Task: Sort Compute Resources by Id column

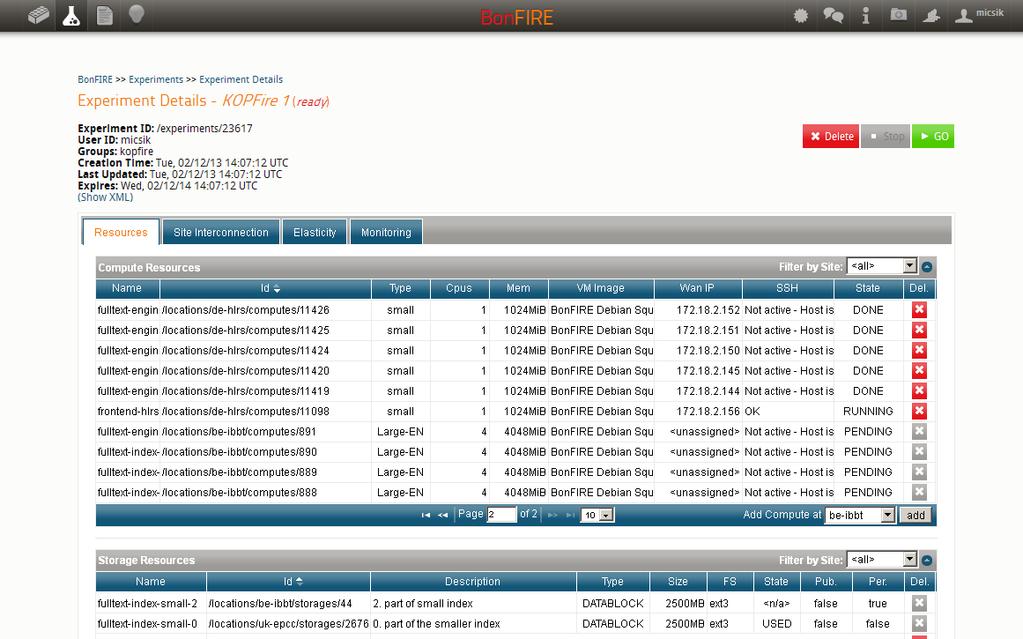Action: click(x=266, y=288)
